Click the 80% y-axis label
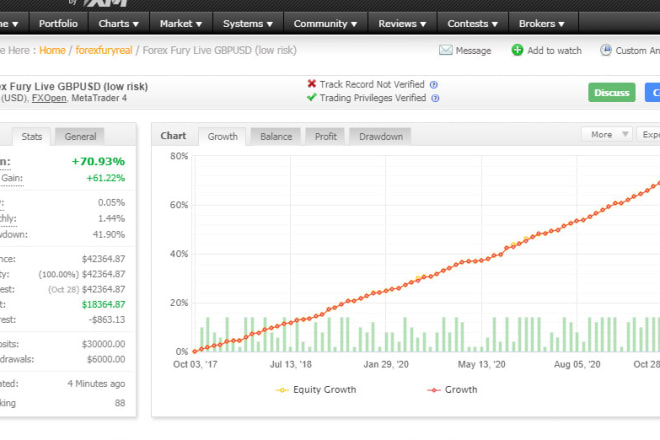The image size is (660, 440). click(179, 156)
